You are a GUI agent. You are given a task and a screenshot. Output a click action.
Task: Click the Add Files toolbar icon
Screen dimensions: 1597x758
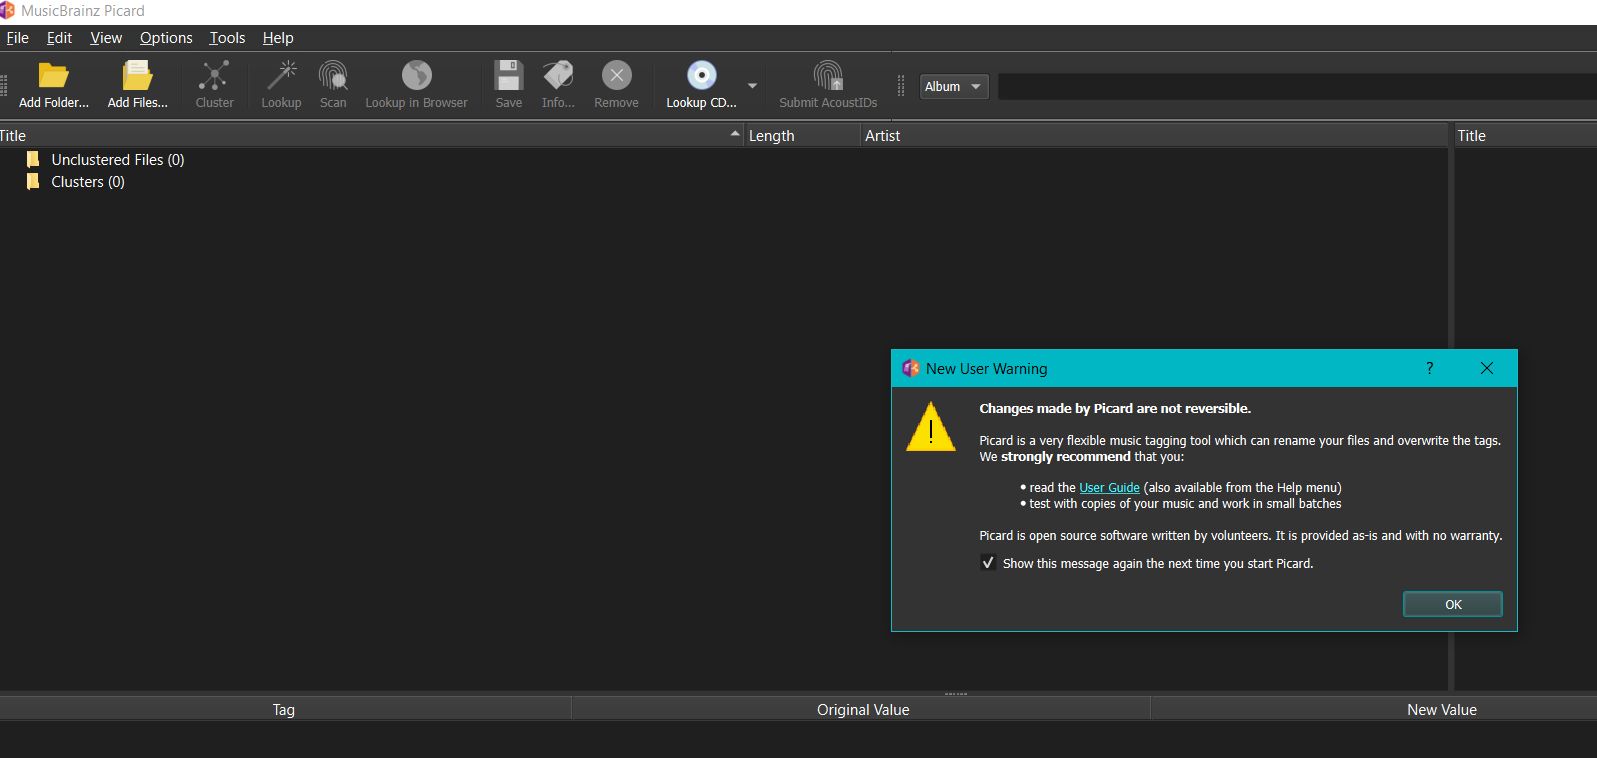[137, 76]
